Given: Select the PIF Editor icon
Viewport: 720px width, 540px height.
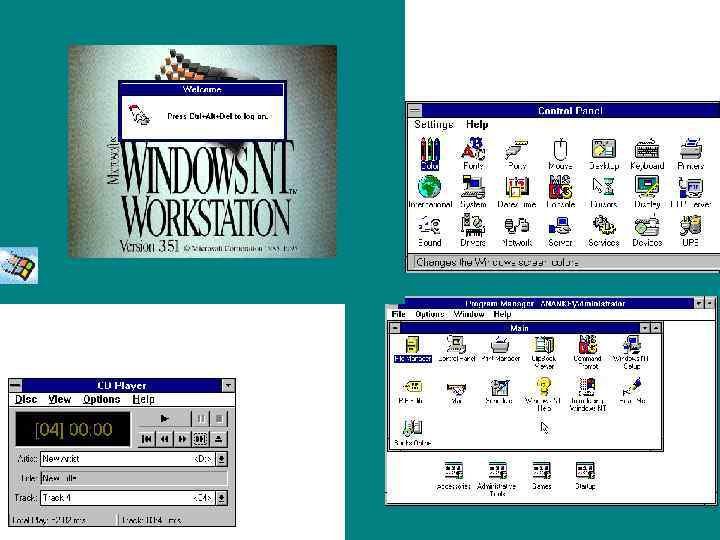Looking at the screenshot, I should [411, 391].
